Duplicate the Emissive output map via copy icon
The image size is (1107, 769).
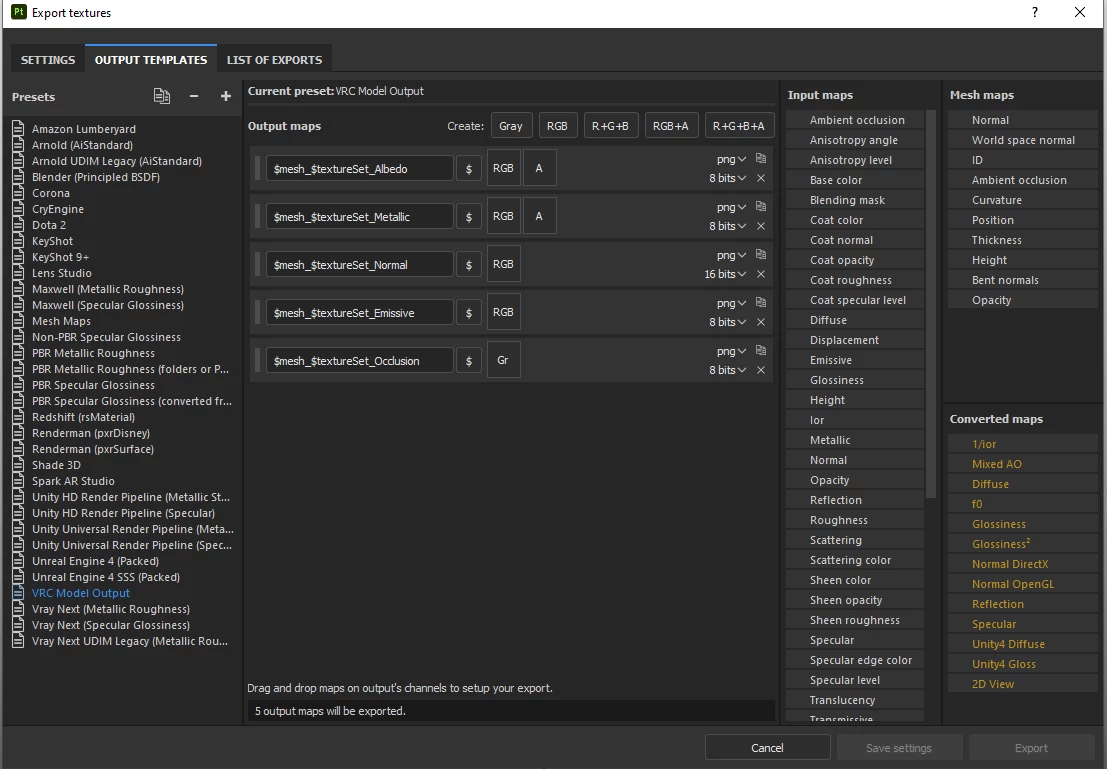[761, 302]
